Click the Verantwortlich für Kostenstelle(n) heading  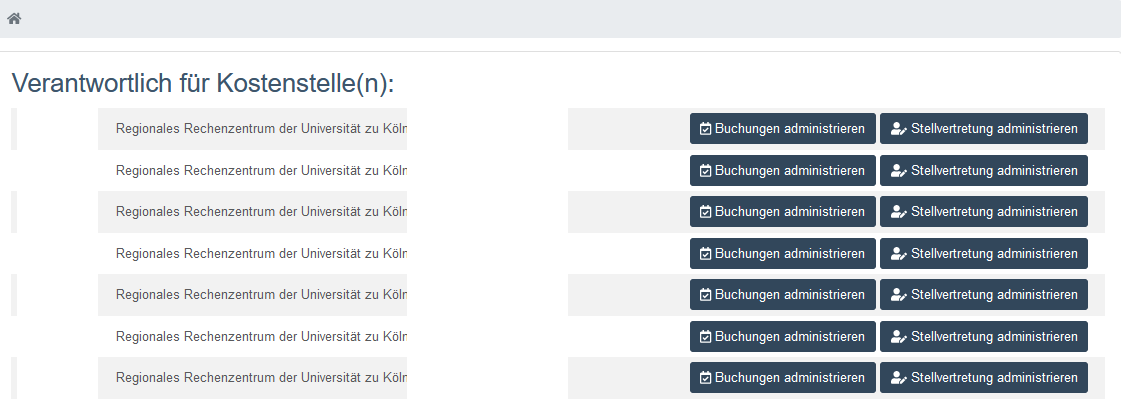click(203, 84)
